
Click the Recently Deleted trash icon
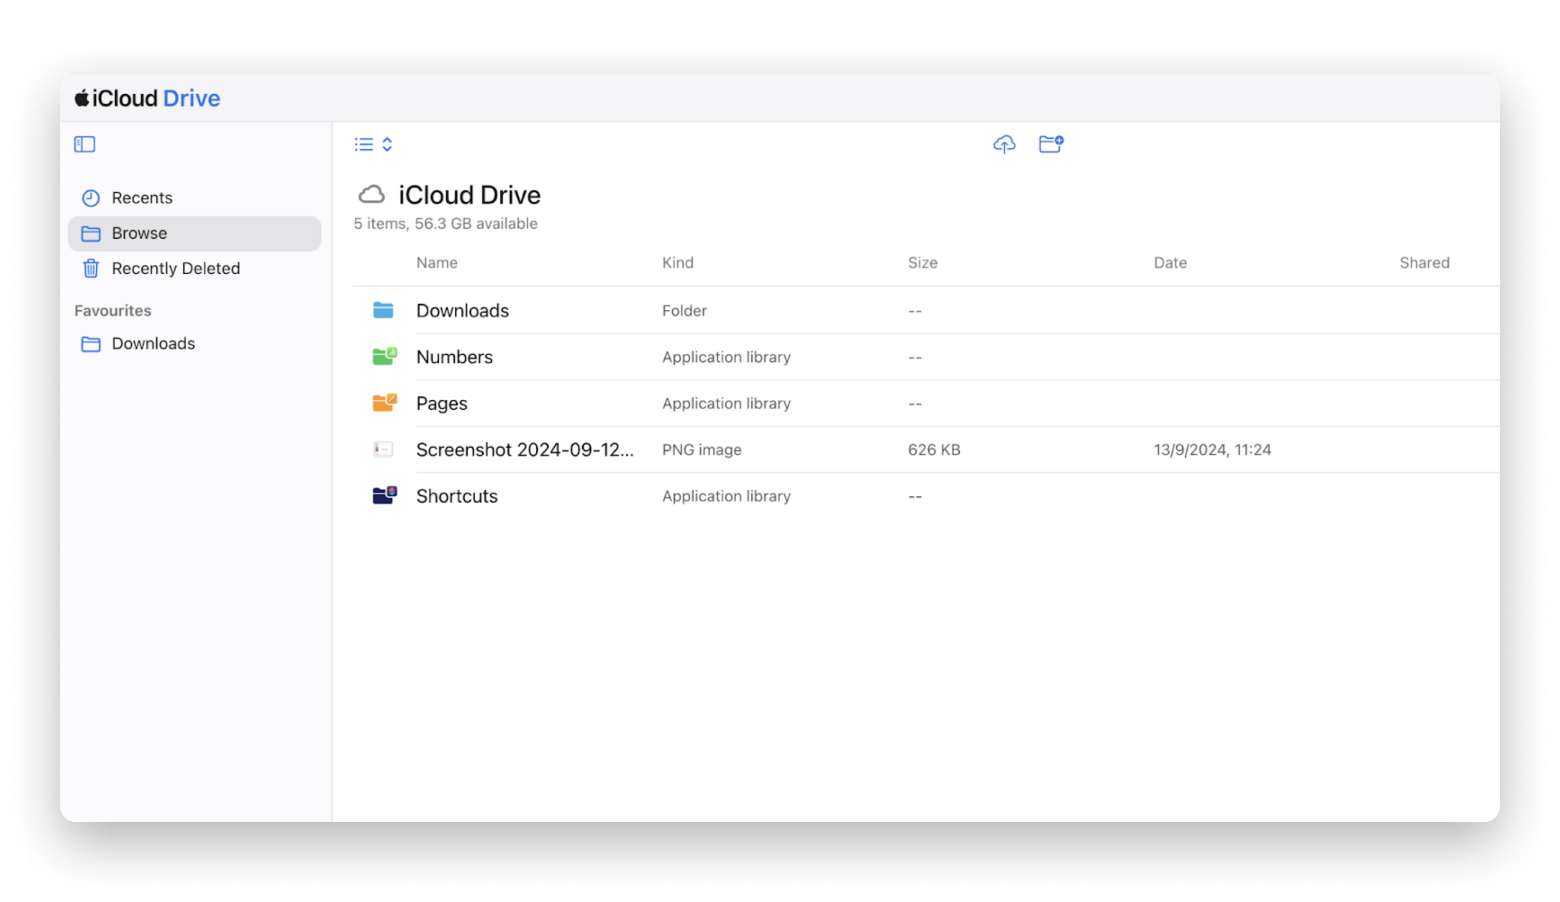tap(91, 269)
